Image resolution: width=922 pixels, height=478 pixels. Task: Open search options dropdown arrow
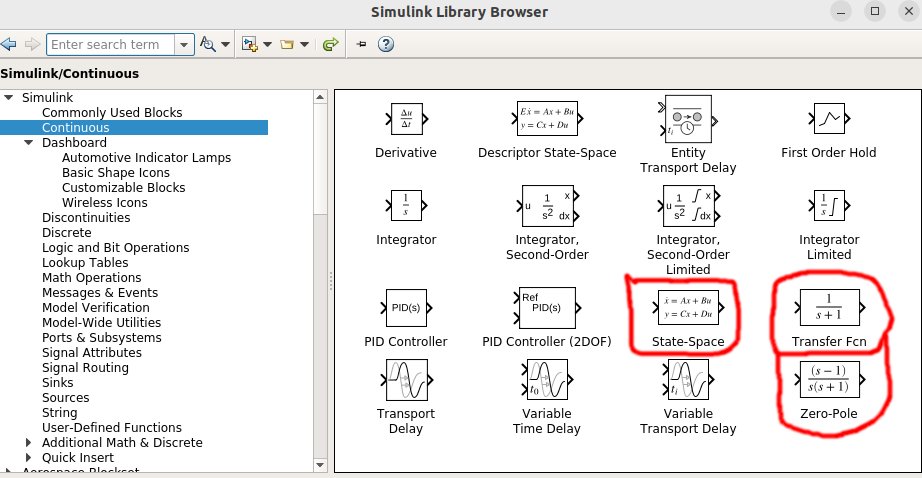[225, 45]
